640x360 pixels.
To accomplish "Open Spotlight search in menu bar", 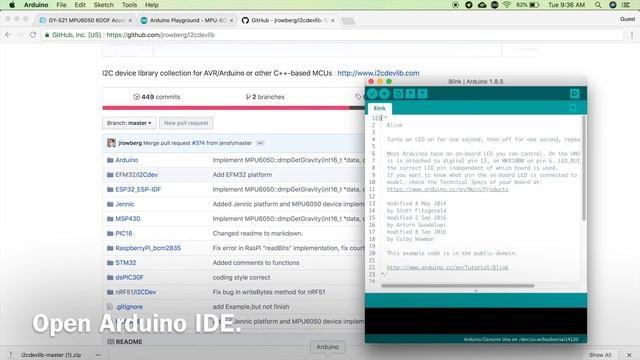I will pos(598,5).
